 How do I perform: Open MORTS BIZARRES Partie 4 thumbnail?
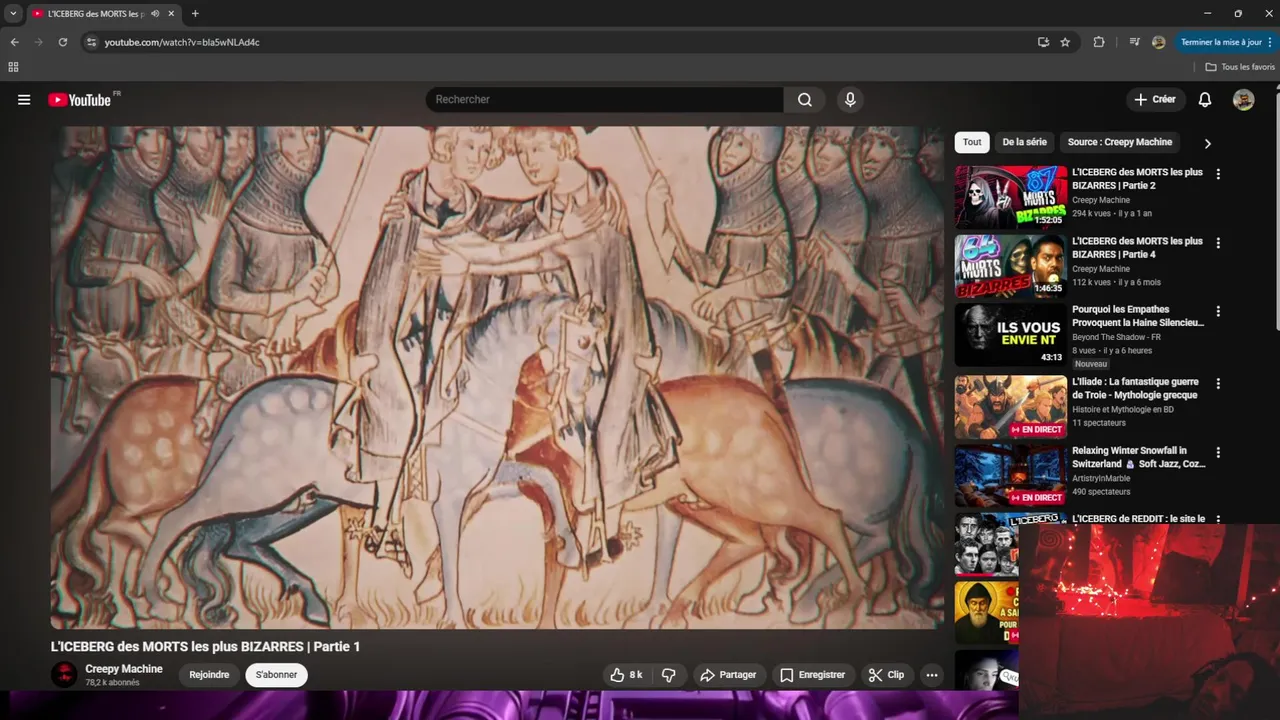pyautogui.click(x=1010, y=266)
